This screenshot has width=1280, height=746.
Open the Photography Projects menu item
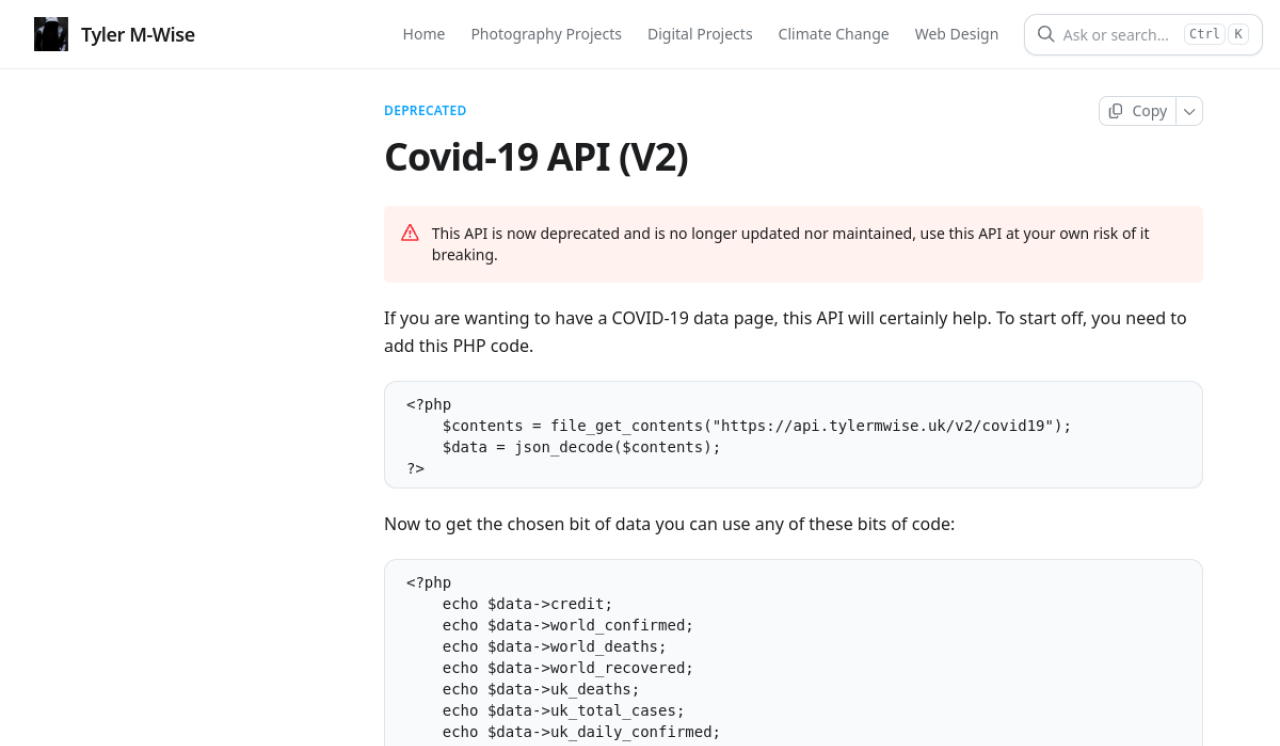point(546,35)
